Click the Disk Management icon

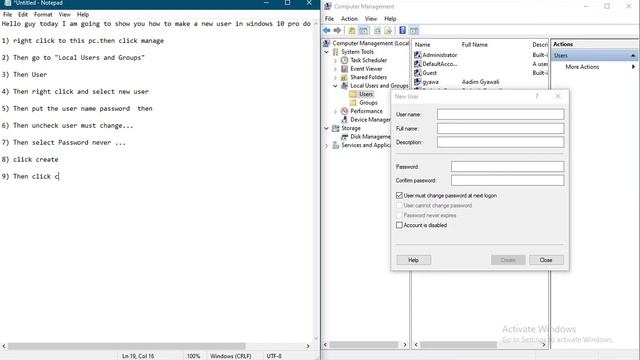pos(344,137)
